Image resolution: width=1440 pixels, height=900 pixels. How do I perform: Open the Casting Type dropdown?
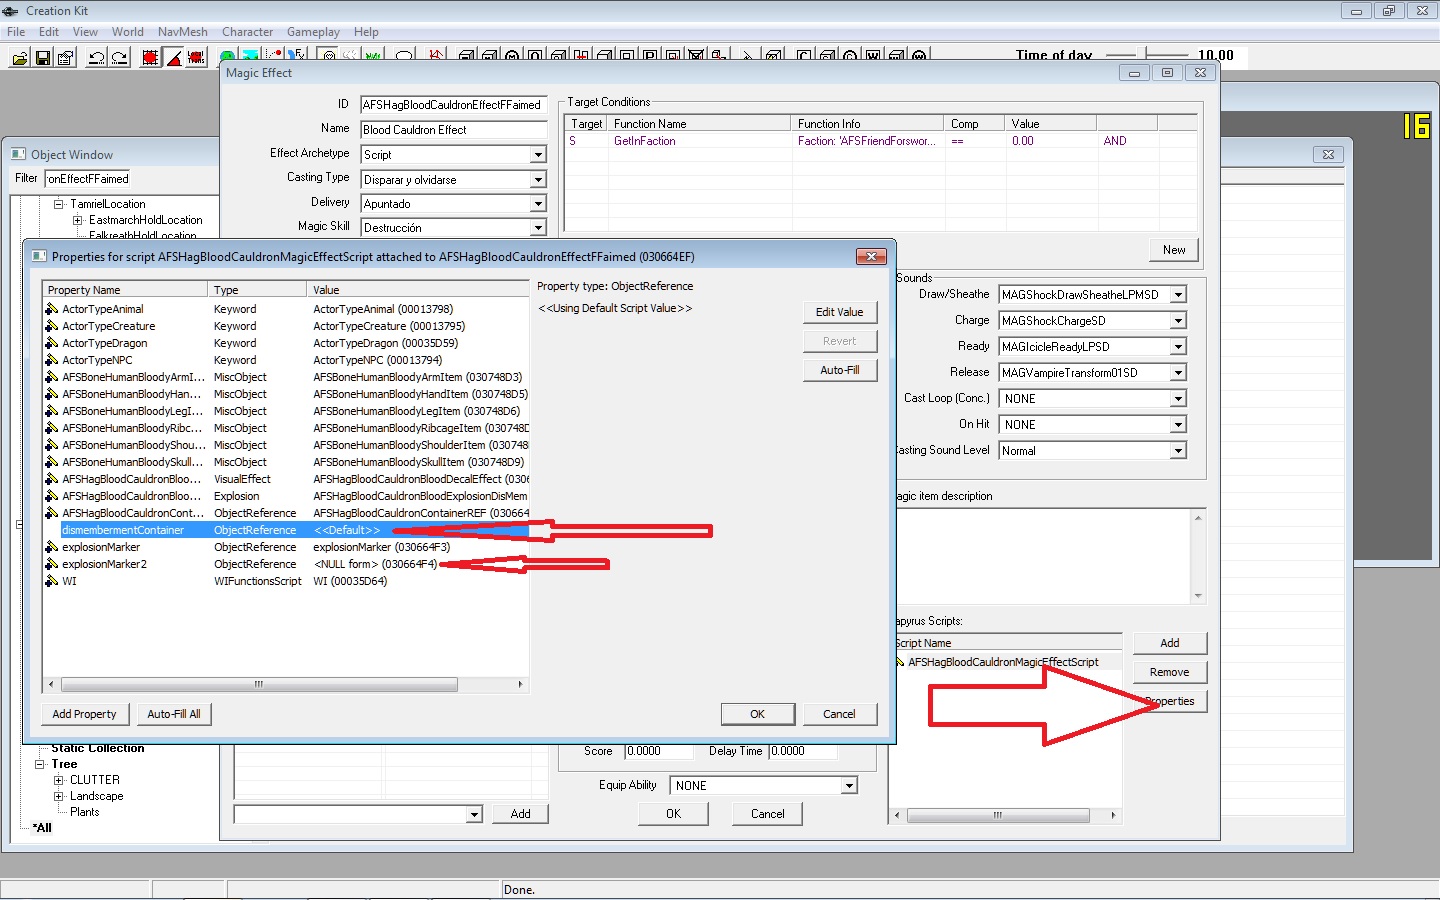coord(538,180)
